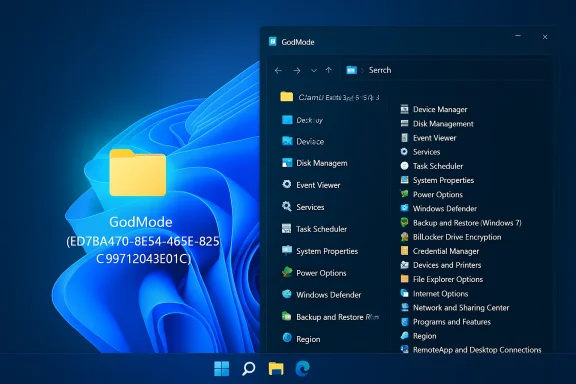Viewport: 576px width, 384px height.
Task: Click the Devices and Printers text
Action: [447, 265]
